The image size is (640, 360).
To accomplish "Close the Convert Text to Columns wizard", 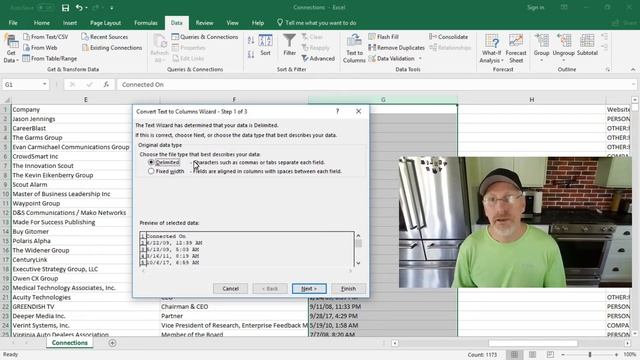I will tap(358, 111).
